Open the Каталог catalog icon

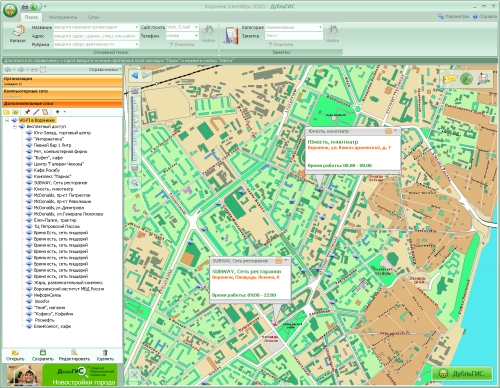coord(18,34)
